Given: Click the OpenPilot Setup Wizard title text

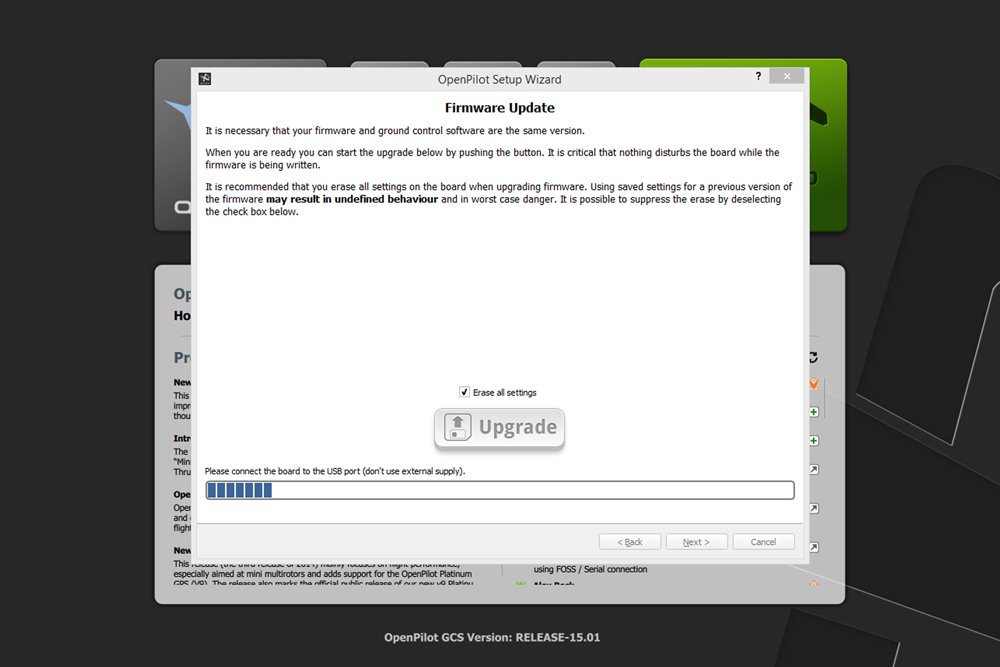Looking at the screenshot, I should pos(499,80).
